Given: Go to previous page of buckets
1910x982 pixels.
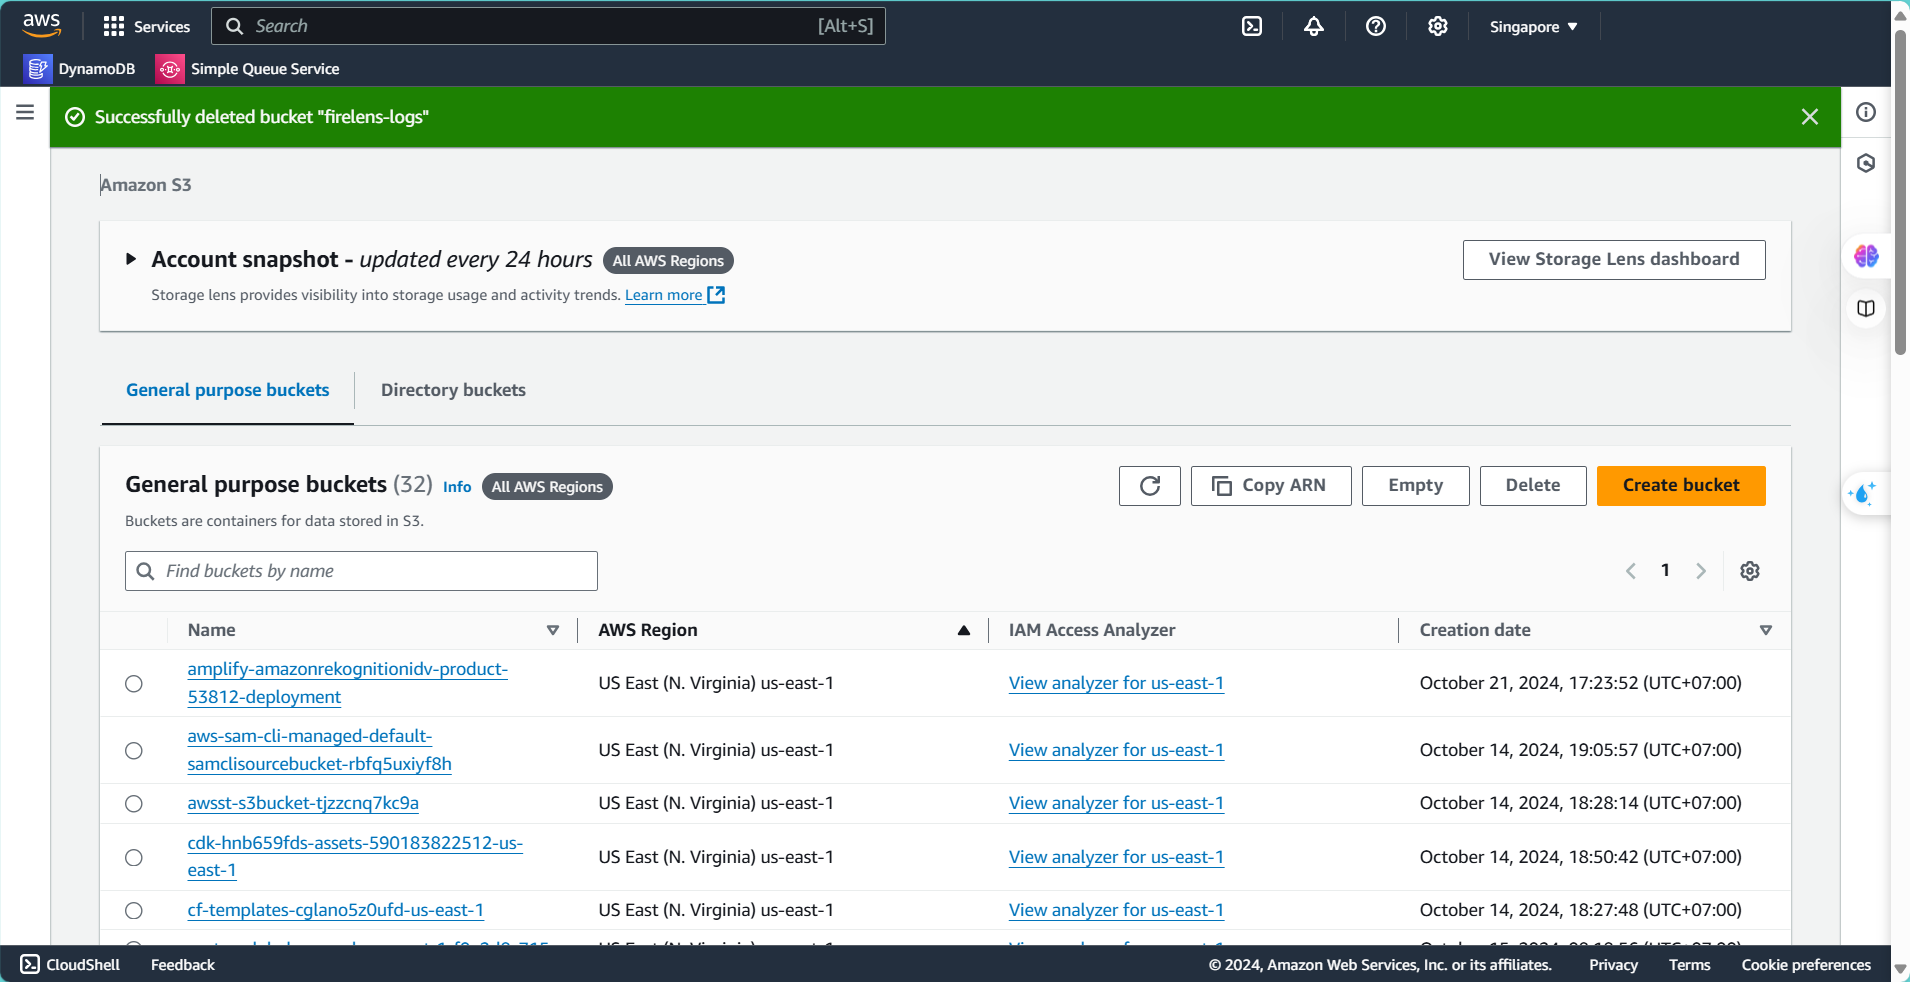Looking at the screenshot, I should [1631, 571].
